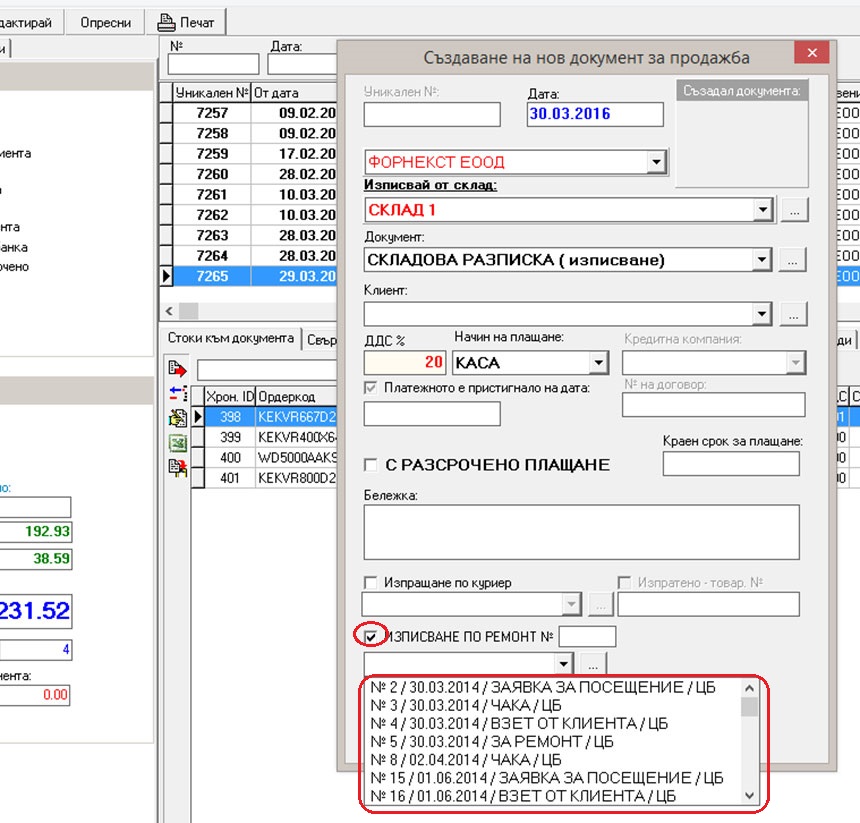Open the СКЛАД 1 warehouse dropdown
The height and width of the screenshot is (823, 860).
pyautogui.click(x=762, y=209)
